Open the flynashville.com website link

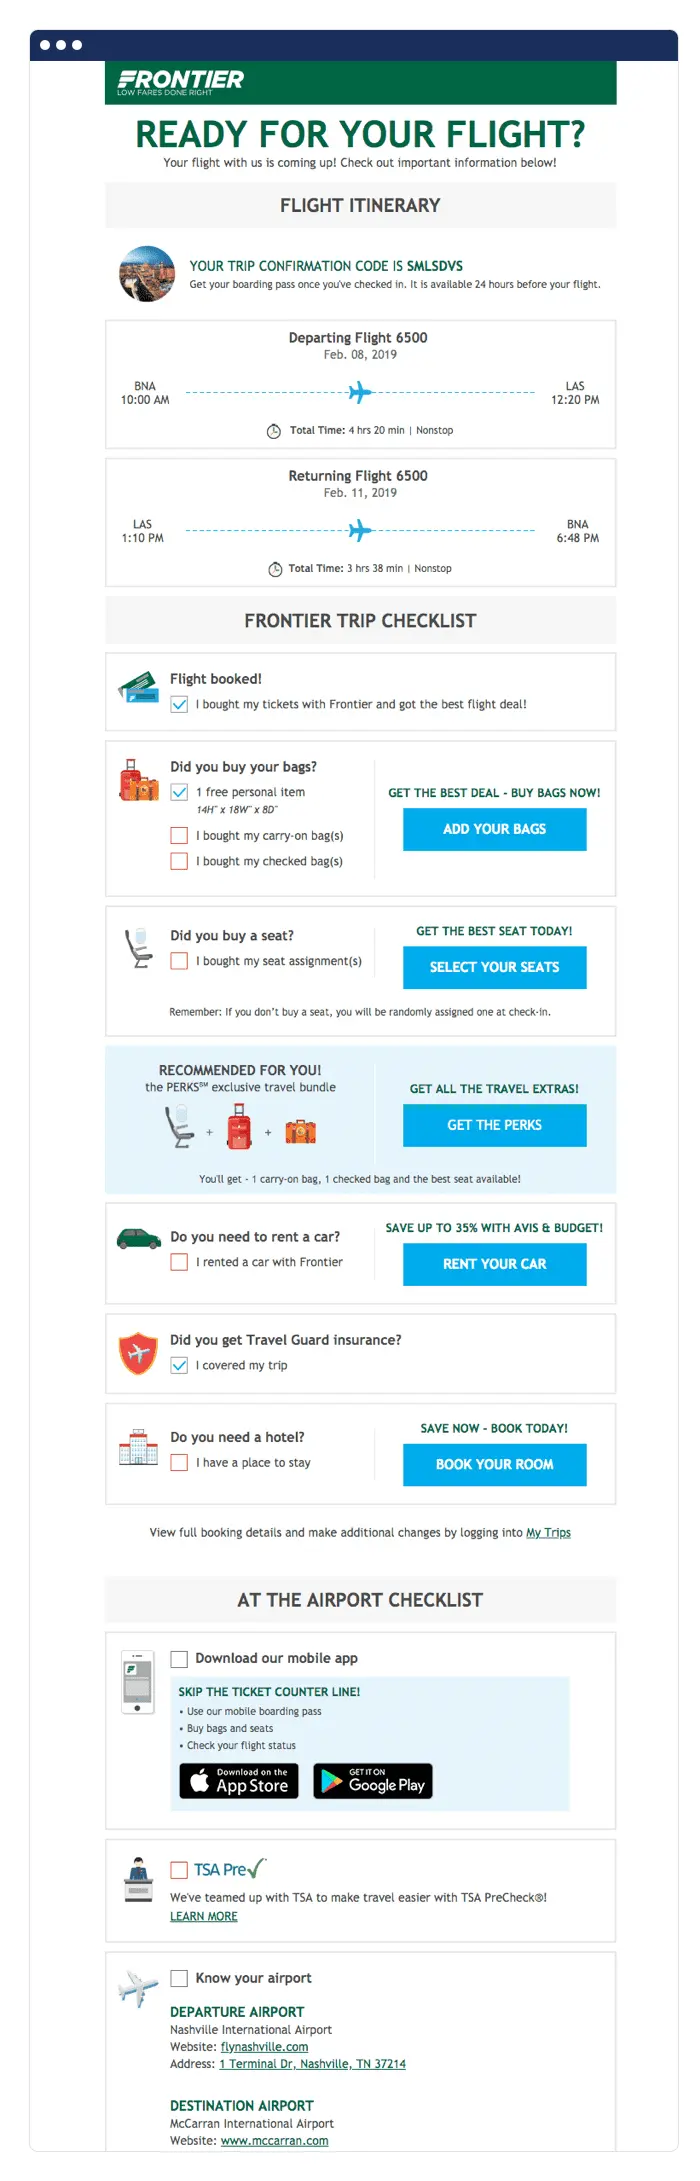point(264,2047)
